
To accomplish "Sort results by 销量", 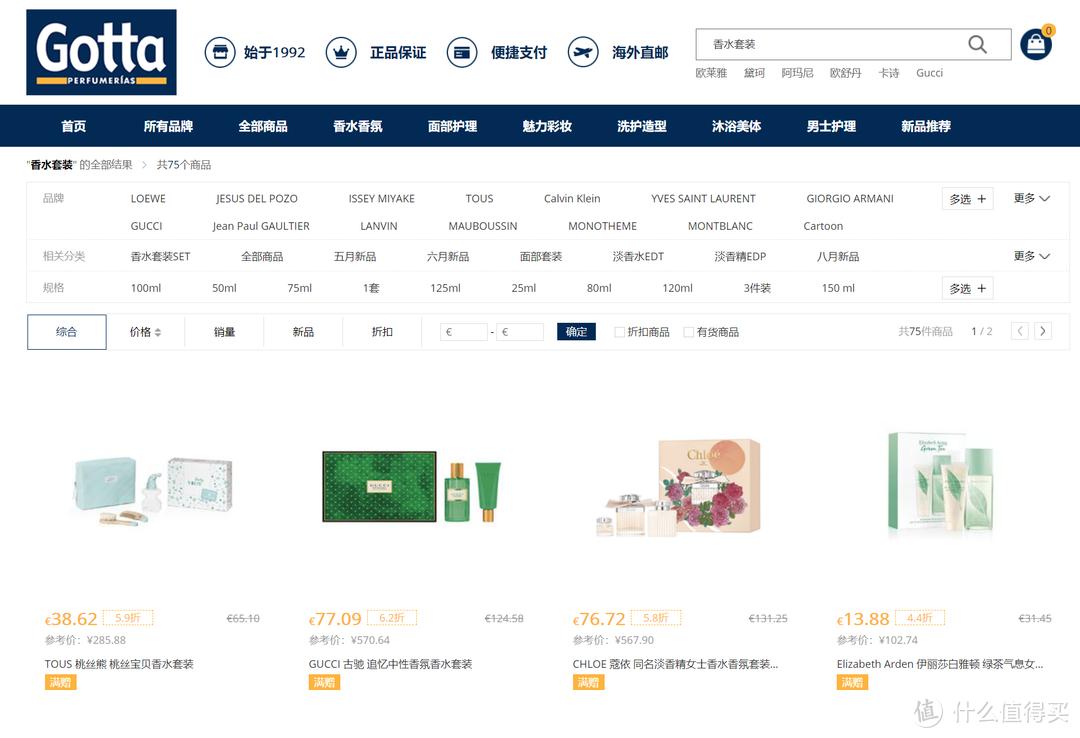I will pyautogui.click(x=225, y=332).
